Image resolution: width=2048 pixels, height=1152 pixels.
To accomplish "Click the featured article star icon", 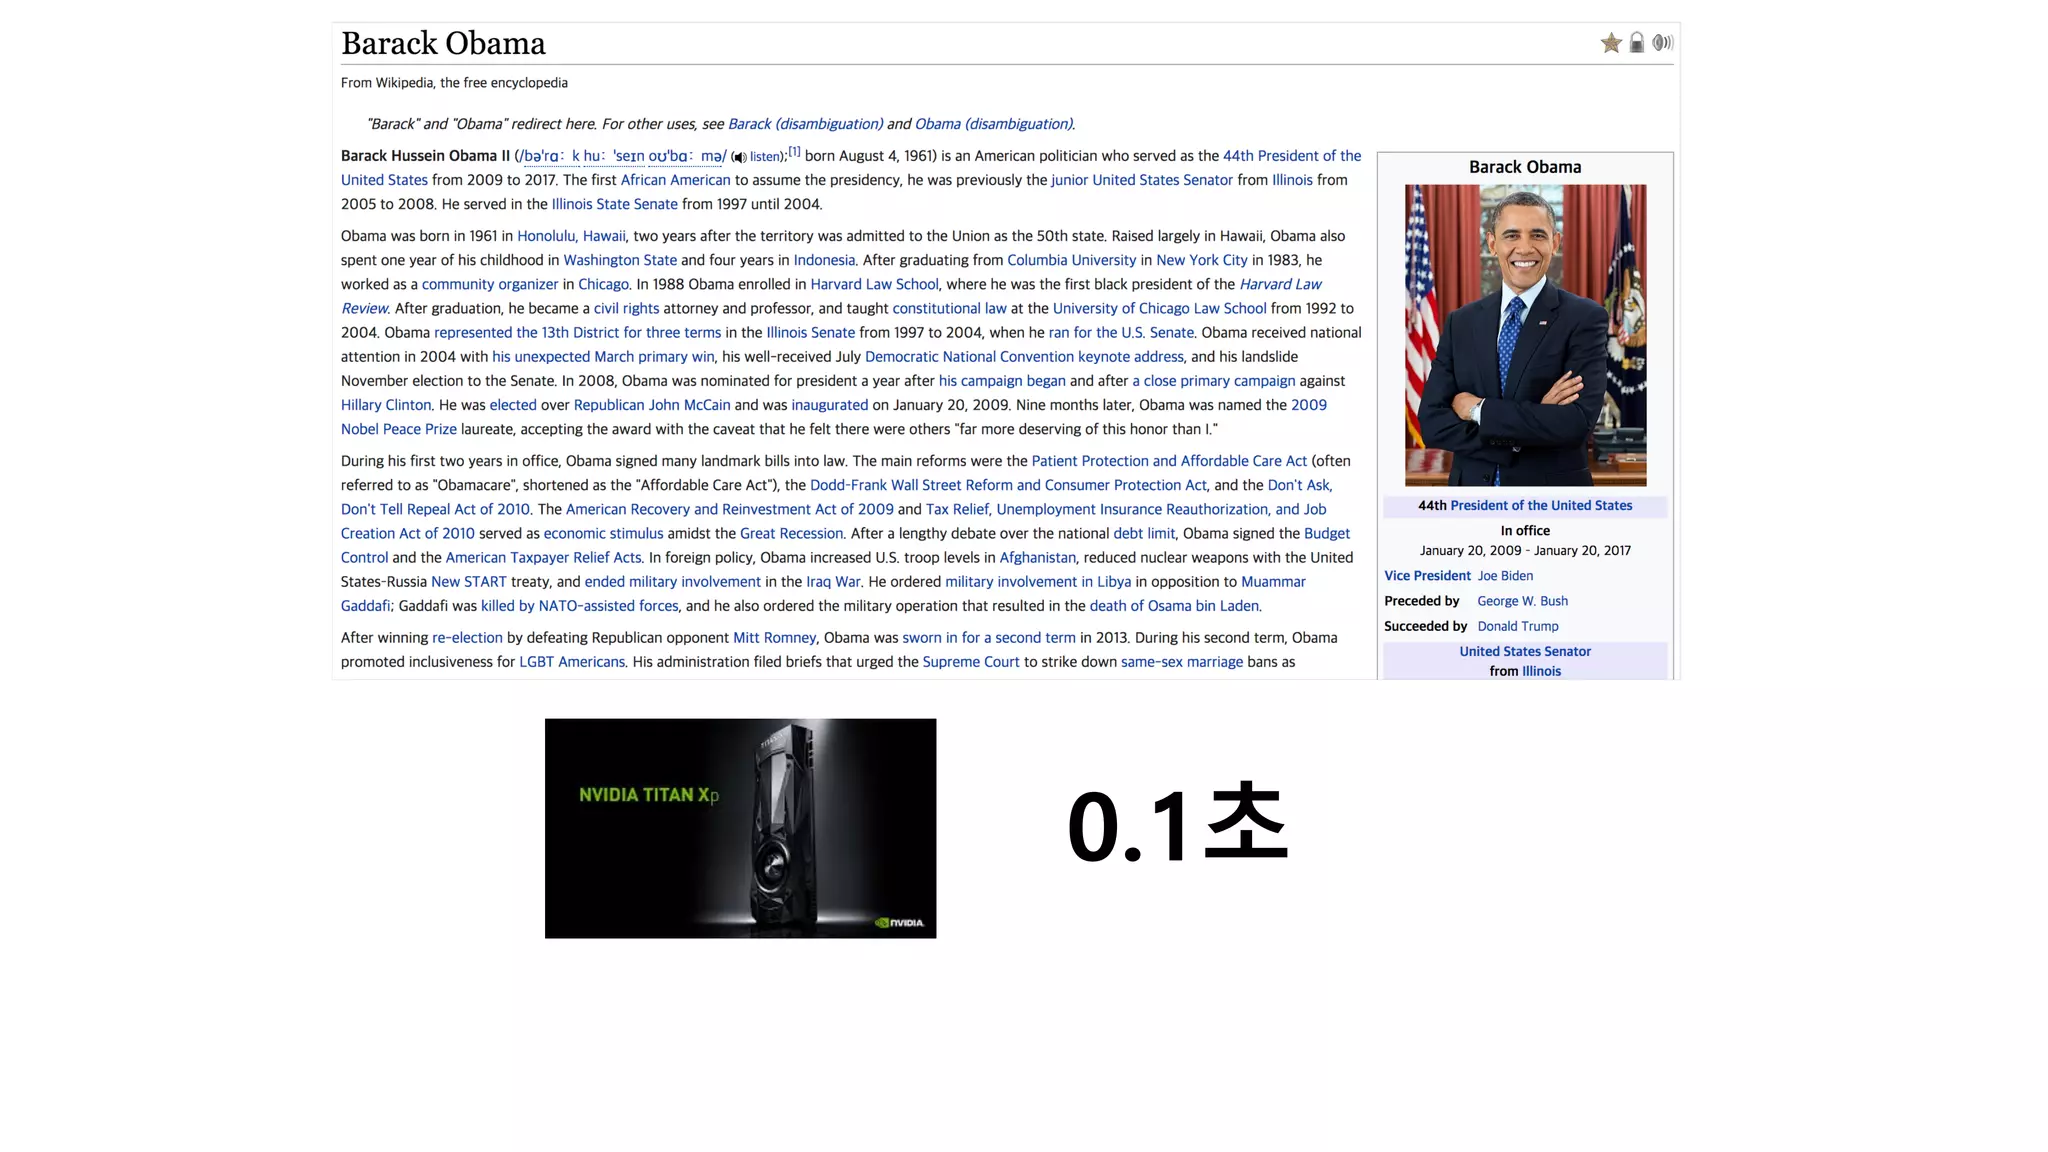I will click(1610, 43).
